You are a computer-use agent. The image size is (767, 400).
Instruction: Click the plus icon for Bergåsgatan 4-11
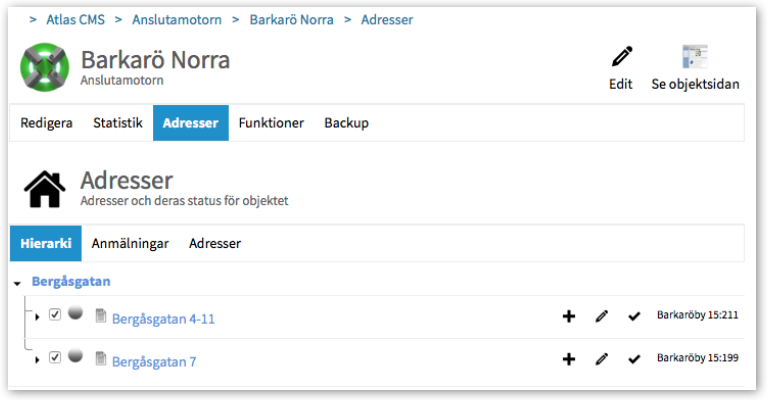coord(569,316)
